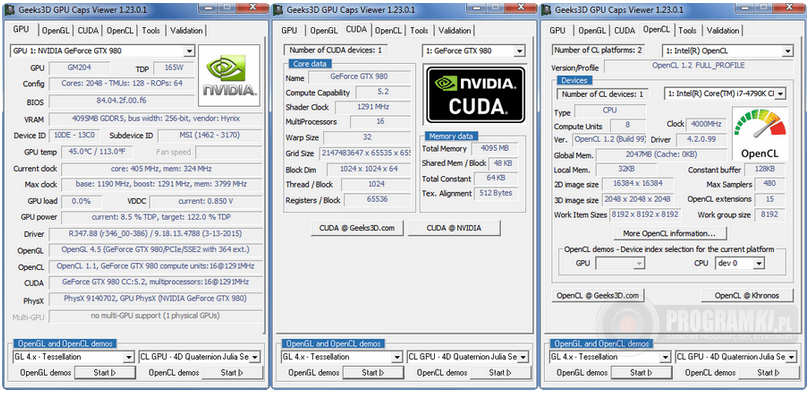The height and width of the screenshot is (394, 810).
Task: Switch to the CUDA tab in the left window
Action: pyautogui.click(x=88, y=30)
